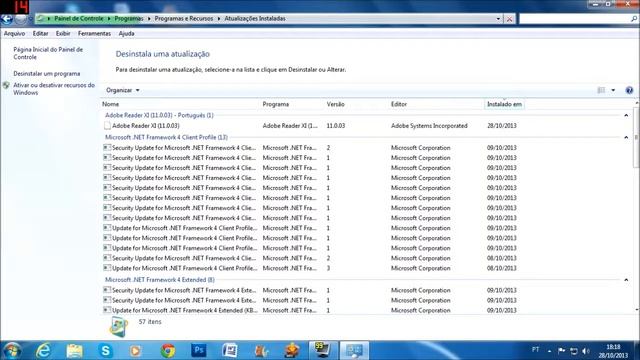Open Skype from the taskbar

(x=105, y=351)
